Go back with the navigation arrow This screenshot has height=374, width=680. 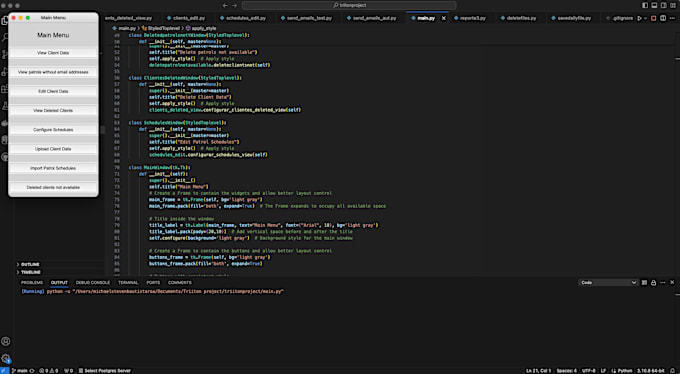[225, 5]
